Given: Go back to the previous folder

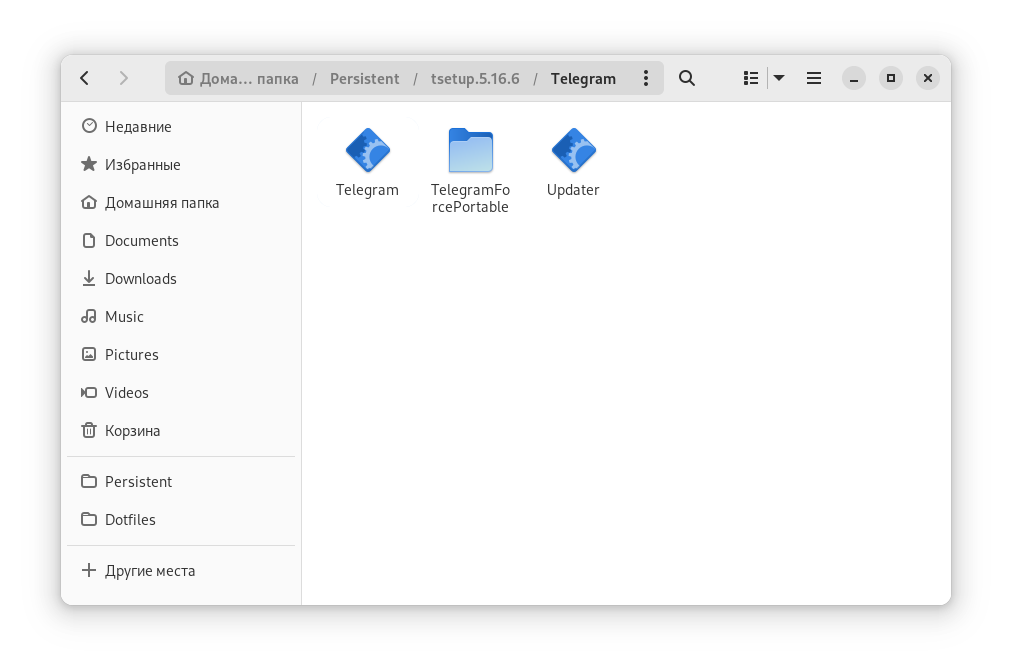Looking at the screenshot, I should (85, 78).
